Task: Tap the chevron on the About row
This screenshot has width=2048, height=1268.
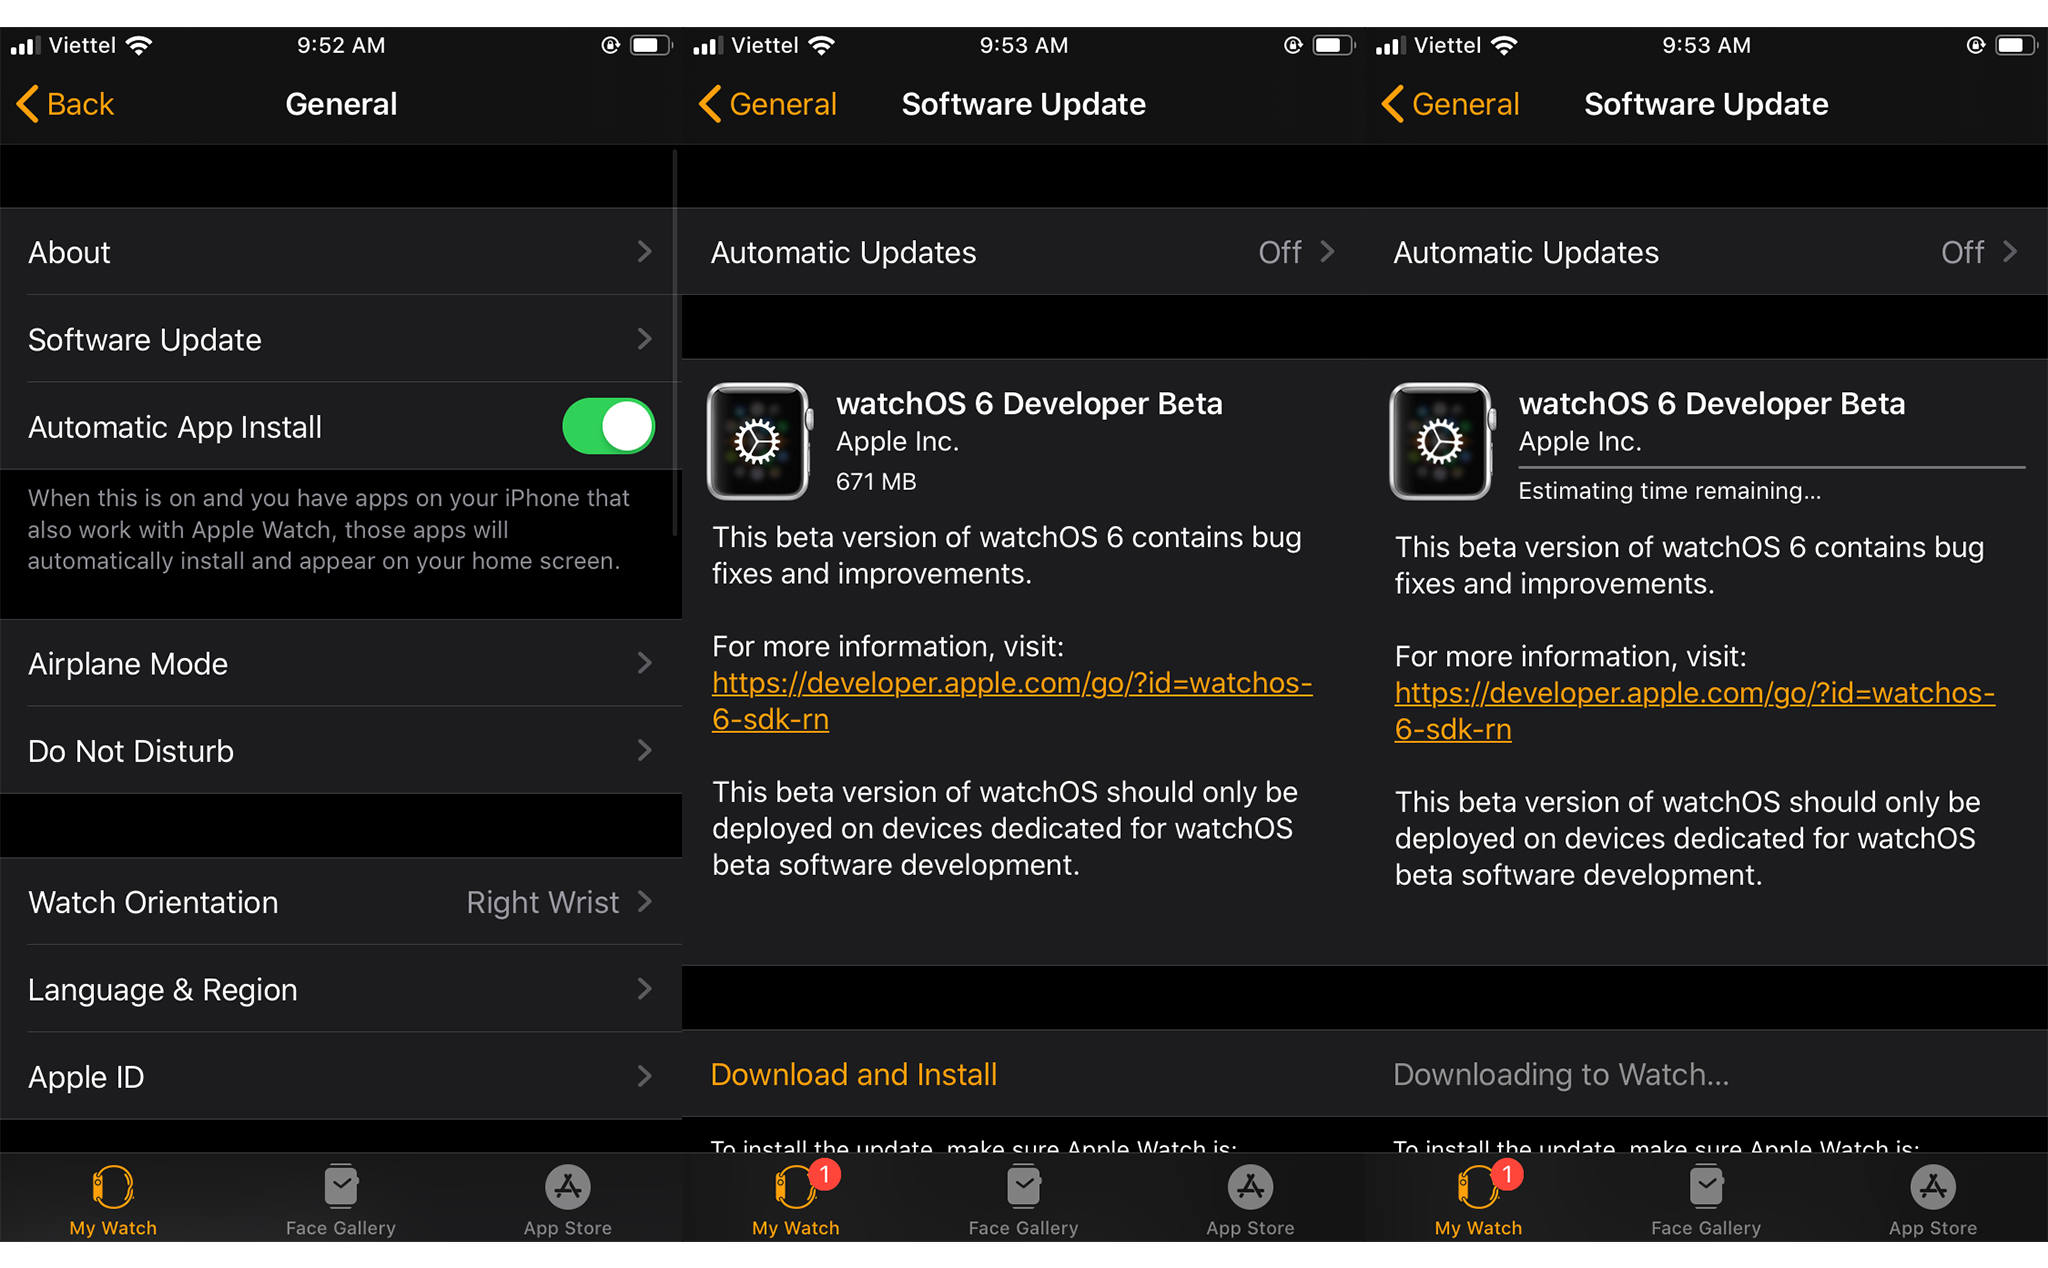Action: point(645,252)
